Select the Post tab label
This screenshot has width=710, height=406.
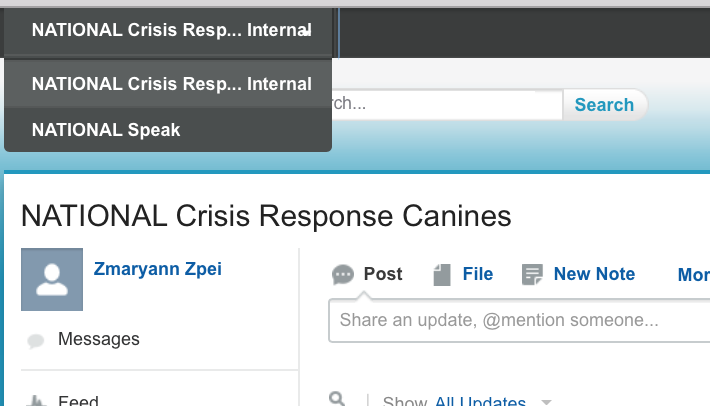(x=383, y=274)
